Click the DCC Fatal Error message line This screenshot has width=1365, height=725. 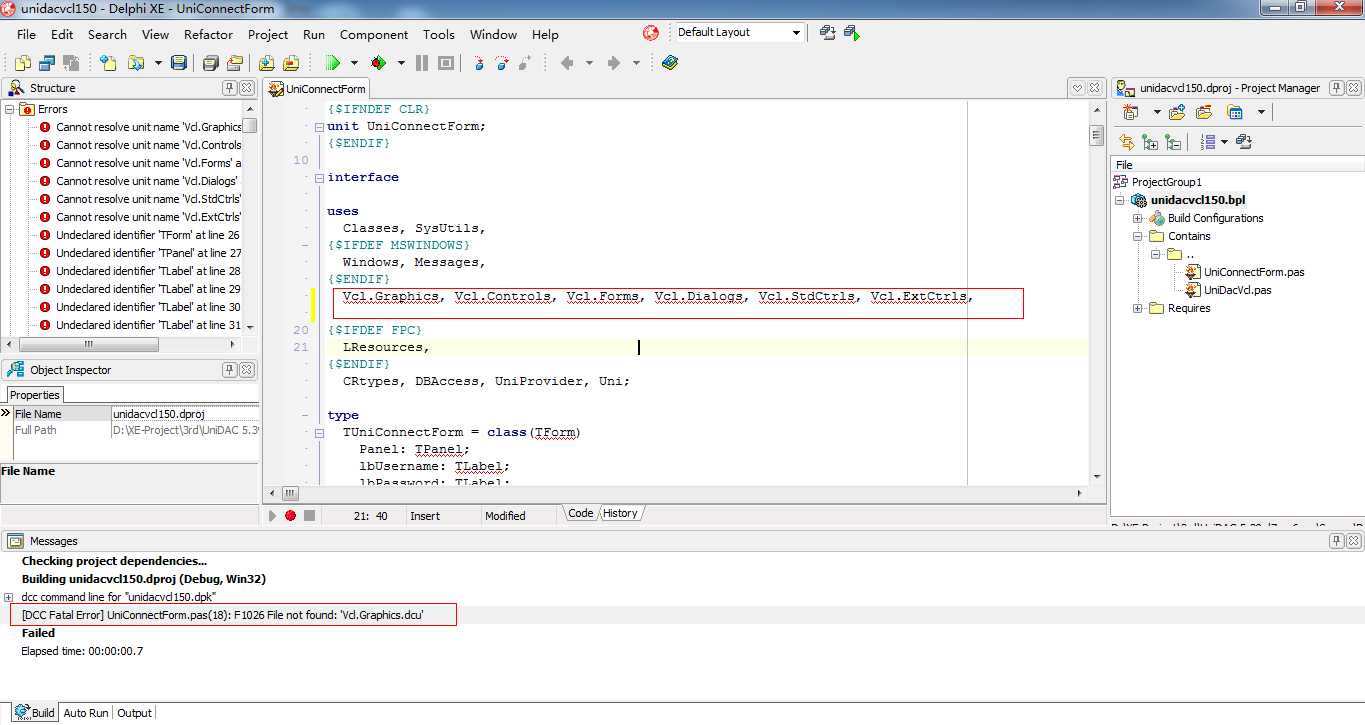pyautogui.click(x=223, y=615)
